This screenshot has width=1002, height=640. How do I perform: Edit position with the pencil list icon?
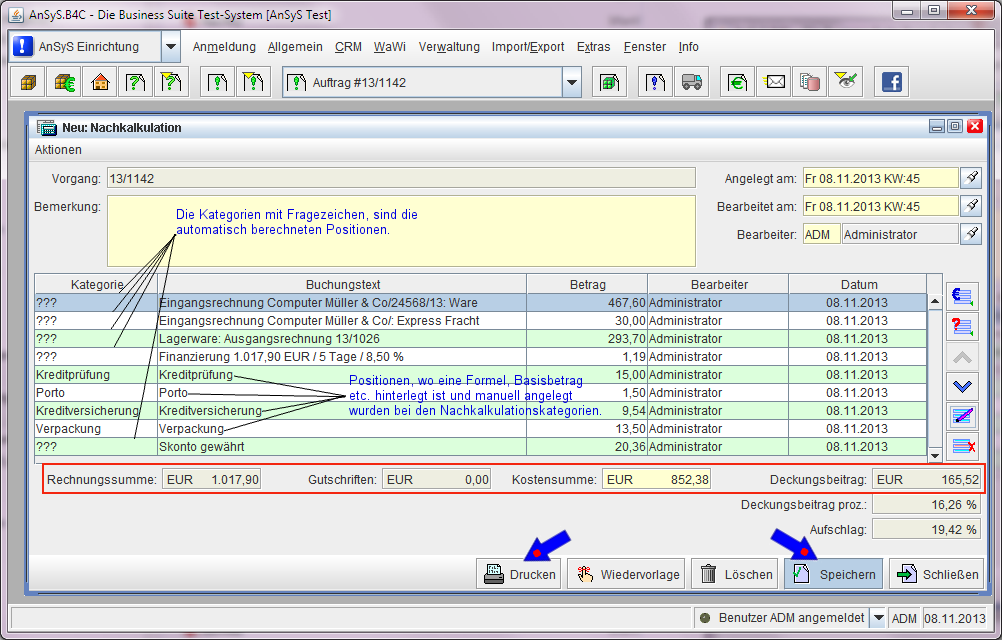click(x=964, y=416)
